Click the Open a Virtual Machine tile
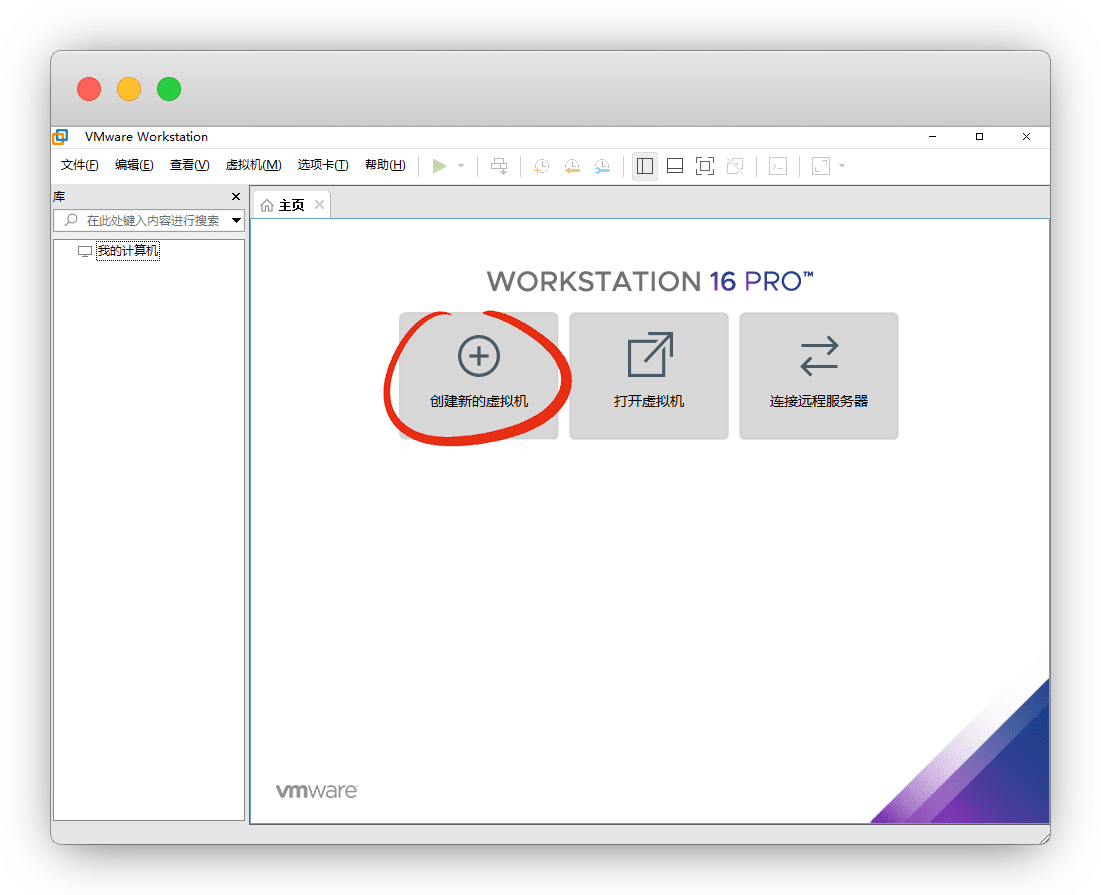 pyautogui.click(x=649, y=375)
